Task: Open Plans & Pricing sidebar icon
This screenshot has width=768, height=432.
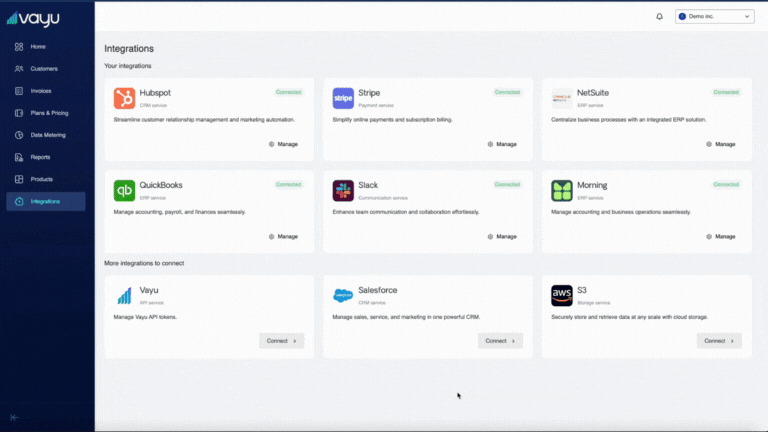Action: click(19, 113)
